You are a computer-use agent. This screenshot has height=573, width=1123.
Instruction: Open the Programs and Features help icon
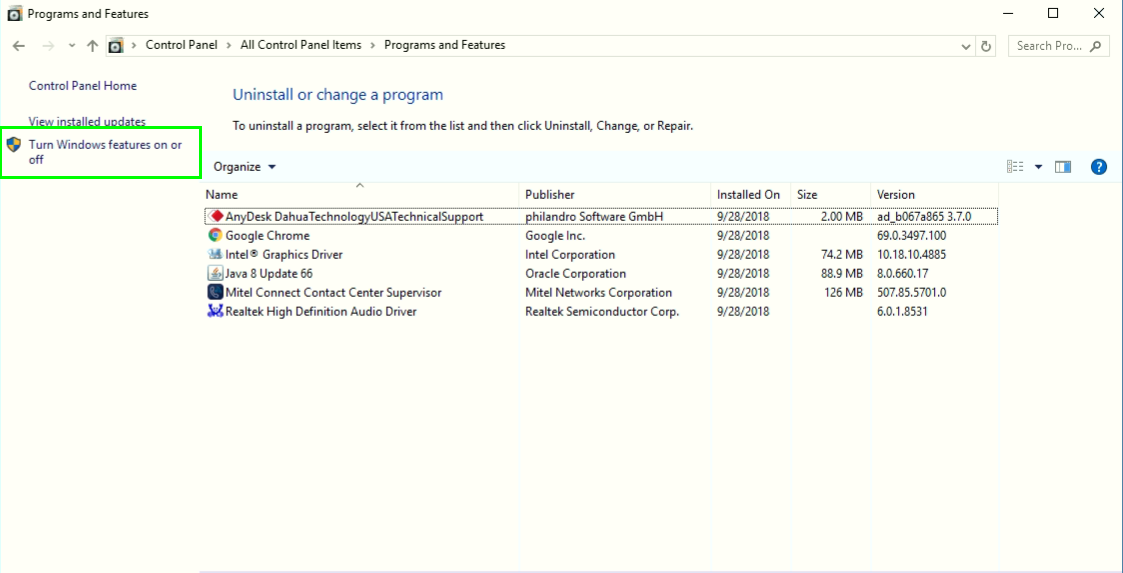1098,167
